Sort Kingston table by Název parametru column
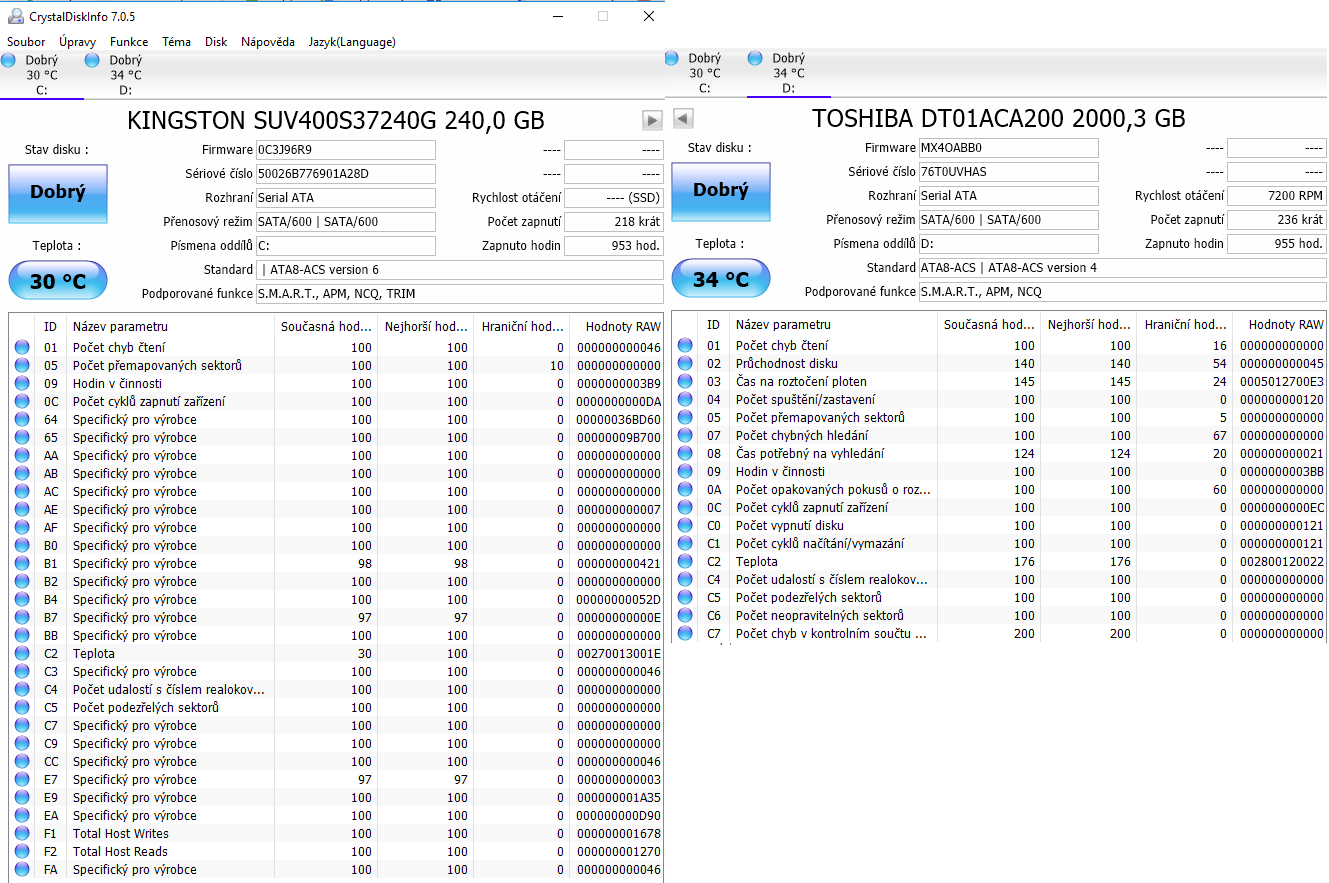The image size is (1329, 883). point(171,327)
